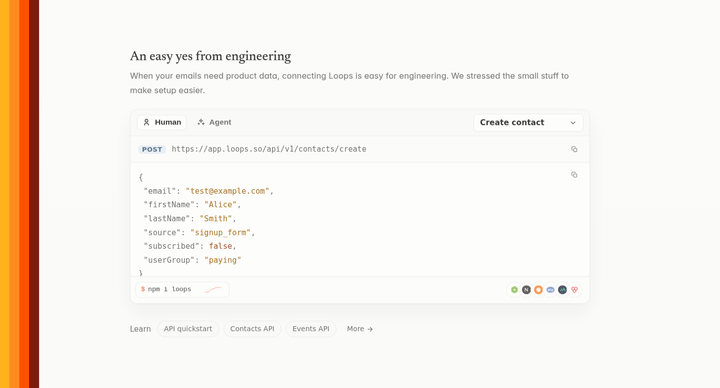Viewport: 720px width, 388px height.
Task: Click the "signup_form" source value
Action: point(220,232)
